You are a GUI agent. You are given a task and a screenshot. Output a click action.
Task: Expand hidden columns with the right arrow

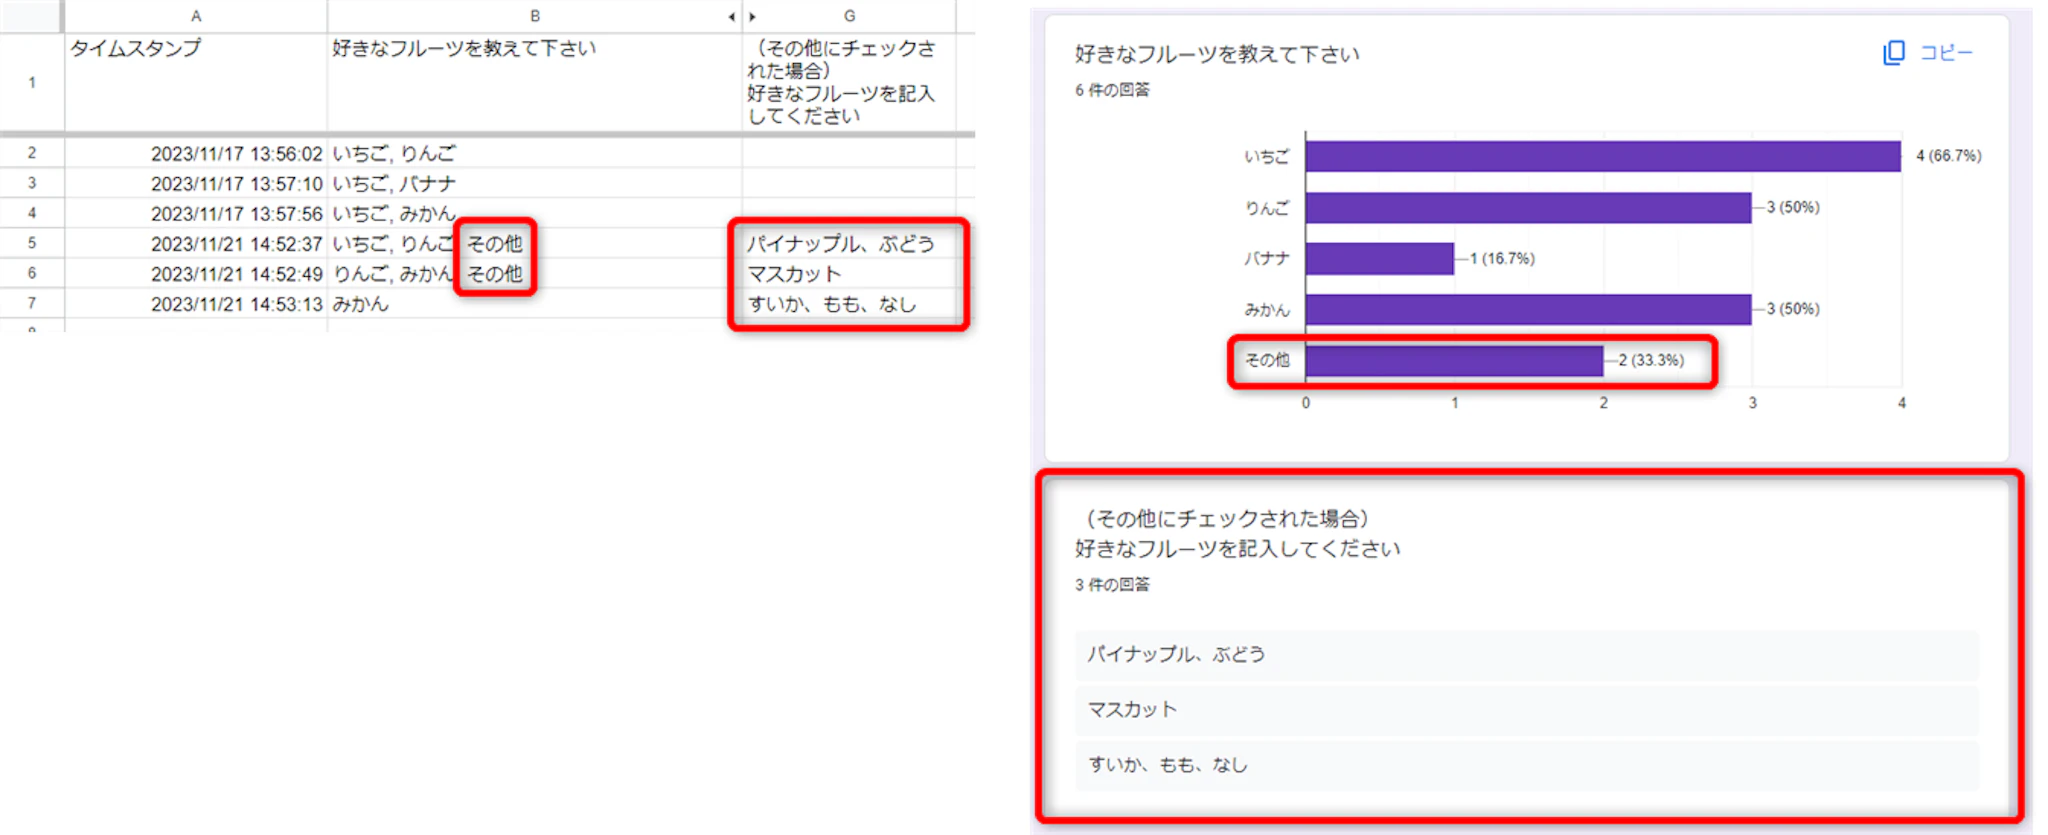tap(752, 16)
